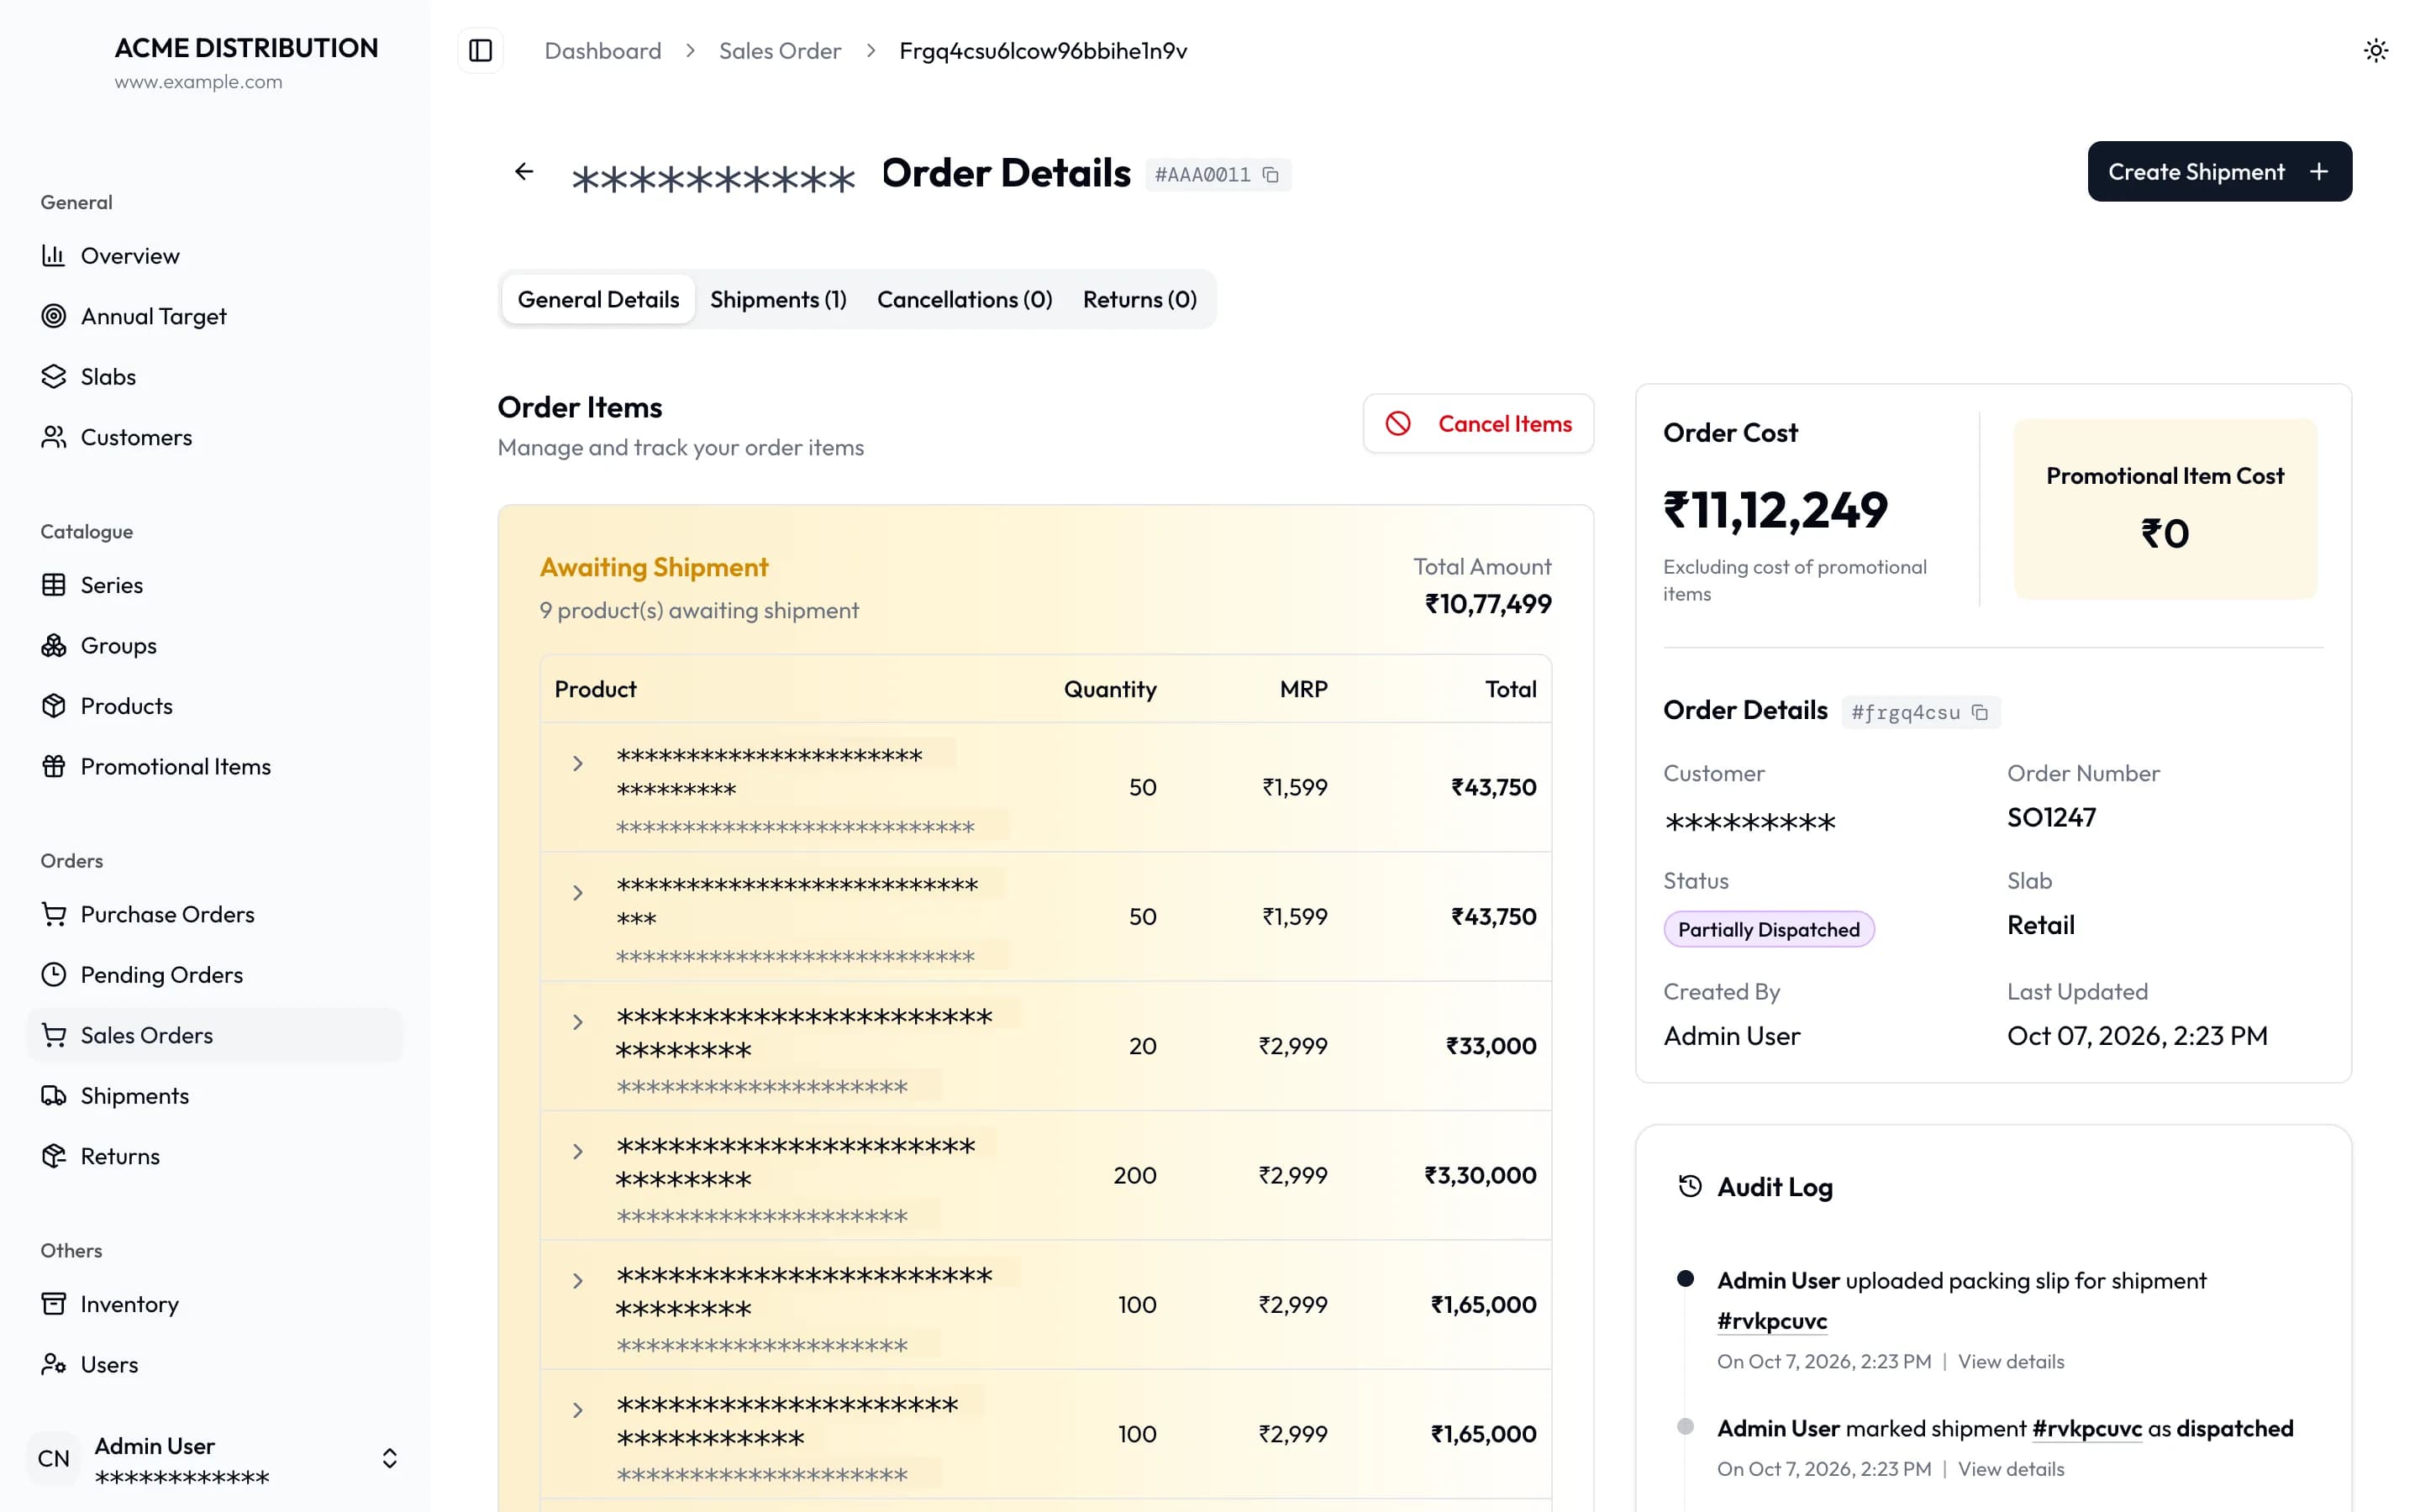Screen dimensions: 2420x1512
Task: Open #rvkpcuvc link in packing slip entry
Action: (x=1771, y=1321)
